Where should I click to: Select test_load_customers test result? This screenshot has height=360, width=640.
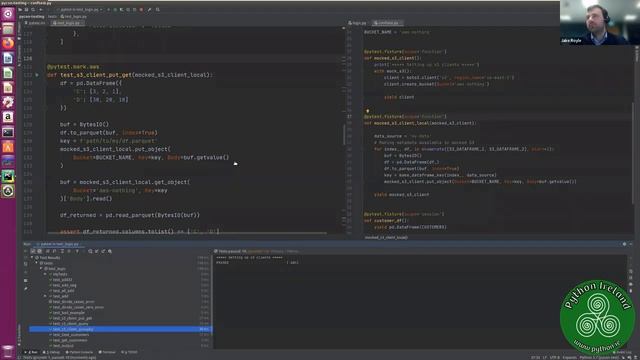(x=71, y=335)
